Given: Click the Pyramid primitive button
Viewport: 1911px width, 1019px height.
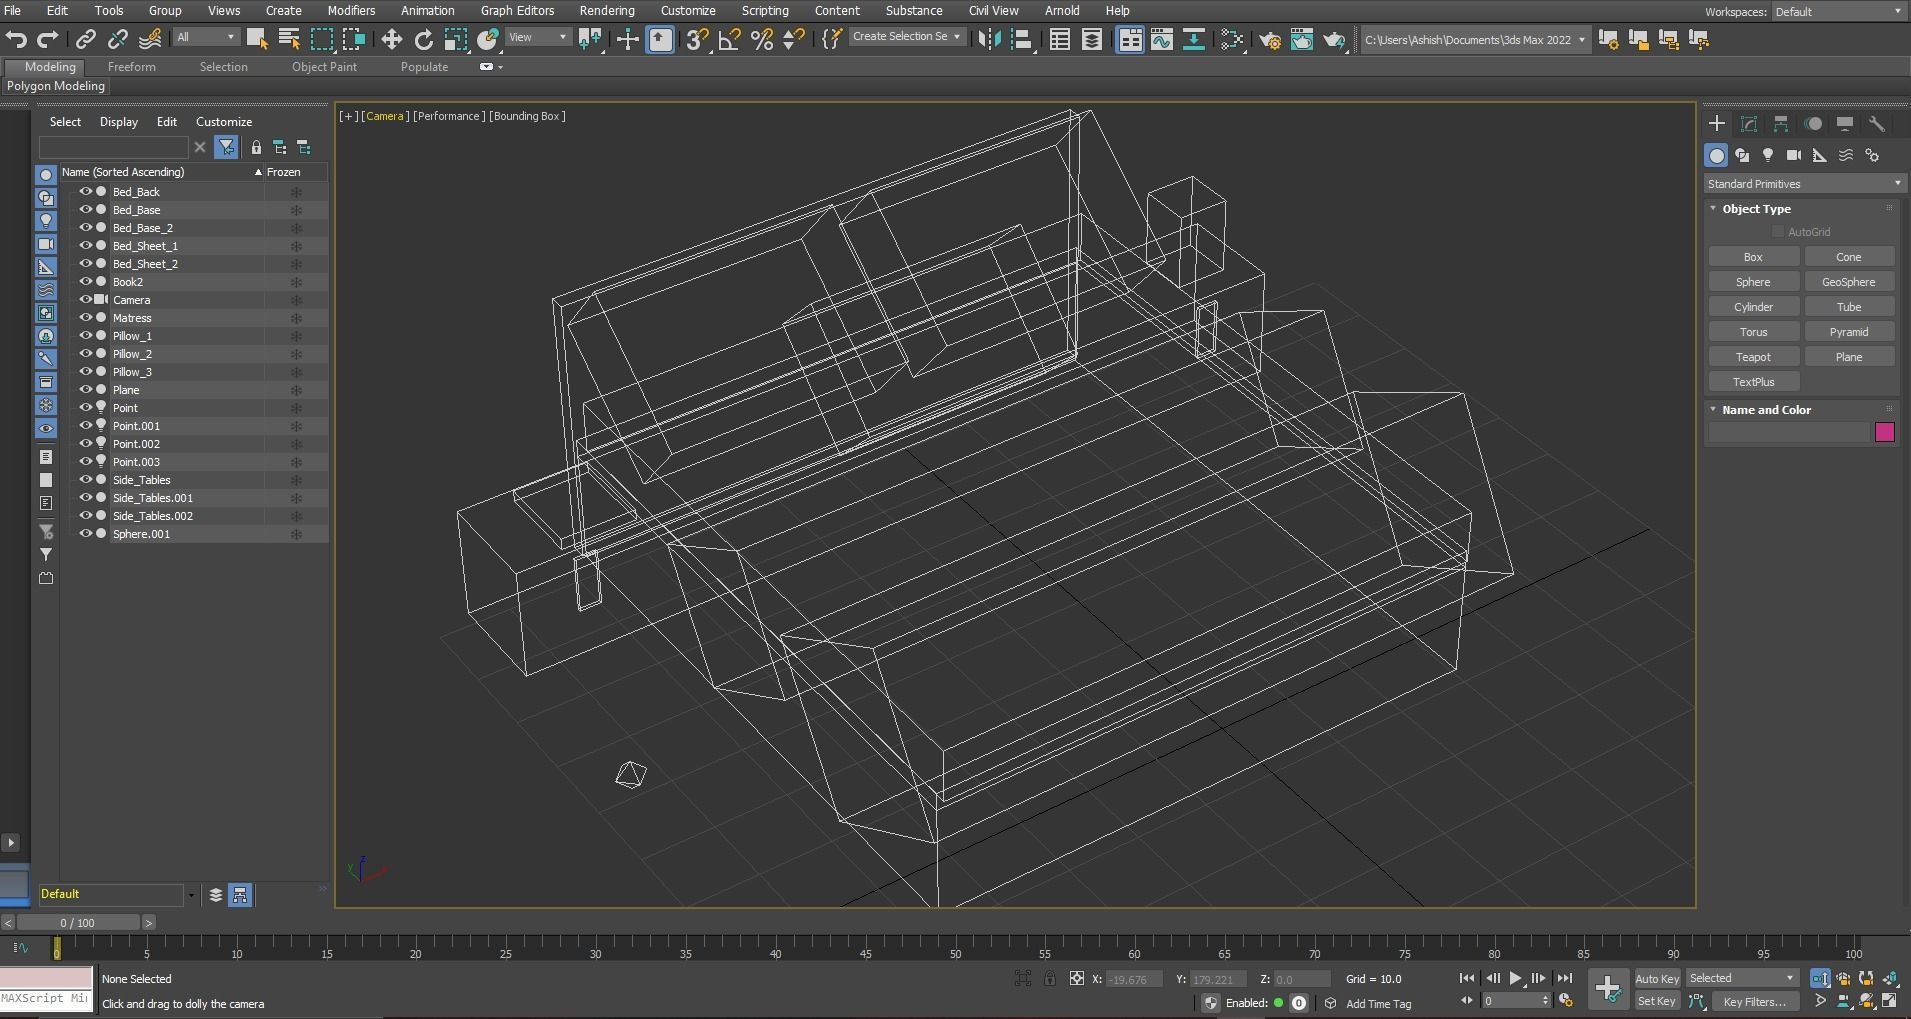Looking at the screenshot, I should tap(1848, 332).
